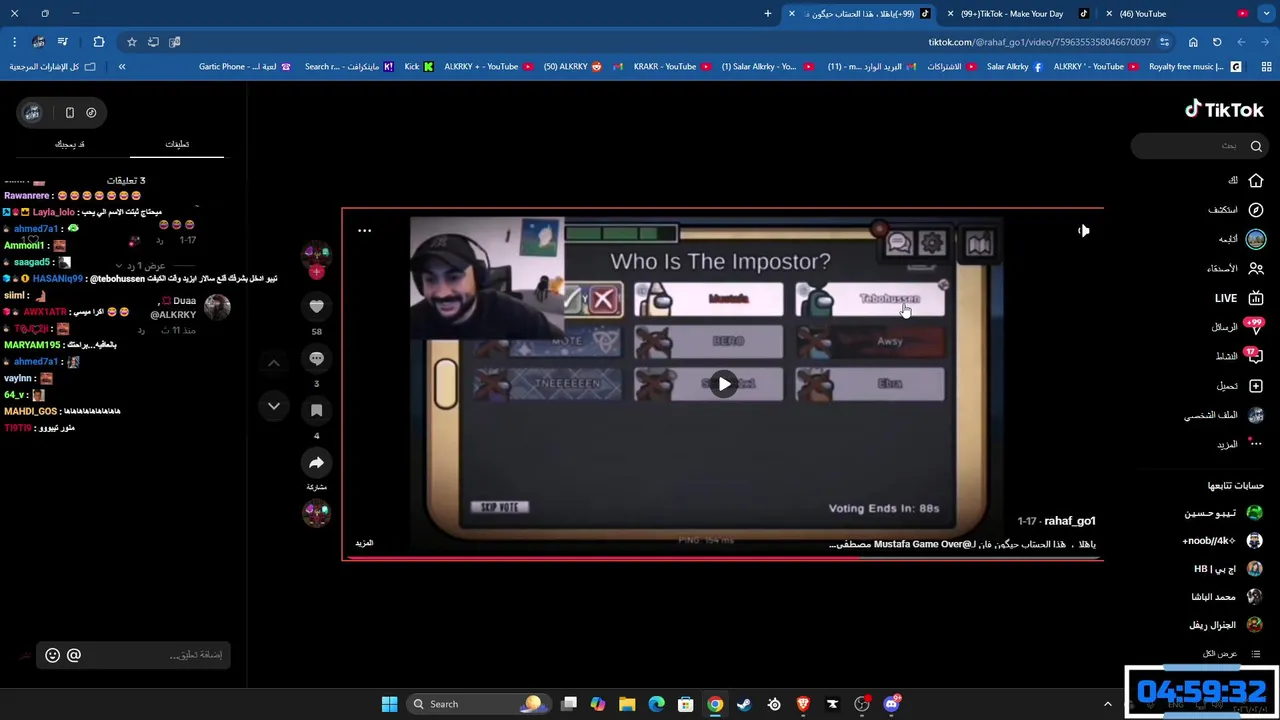This screenshot has height=720, width=1280.
Task: Open comments via the speech bubble icon
Action: coord(316,358)
